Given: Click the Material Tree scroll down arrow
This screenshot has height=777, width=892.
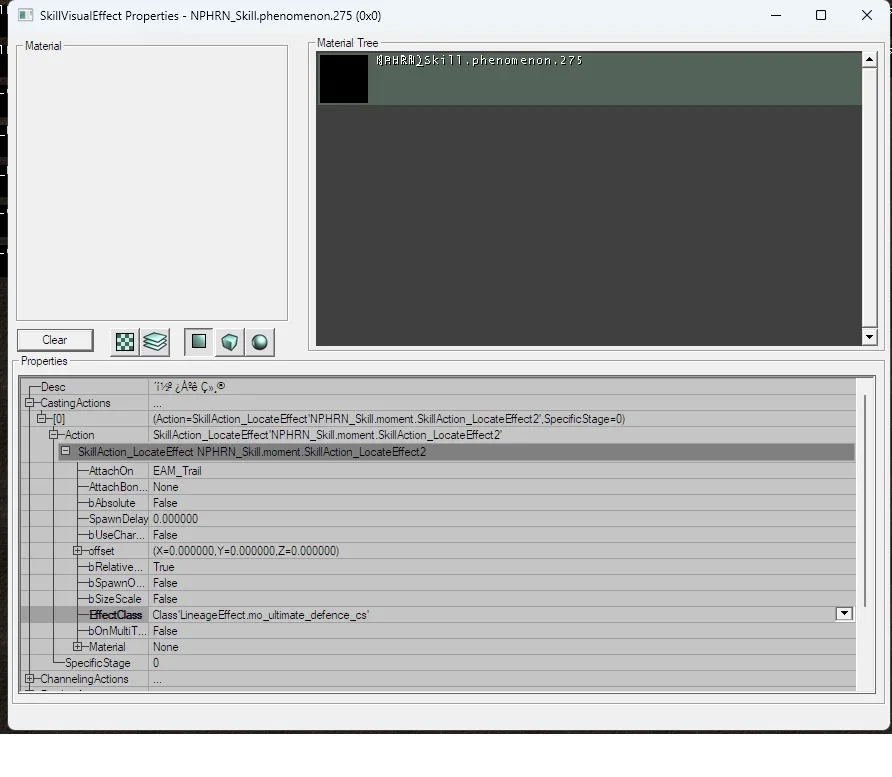Looking at the screenshot, I should [x=869, y=337].
